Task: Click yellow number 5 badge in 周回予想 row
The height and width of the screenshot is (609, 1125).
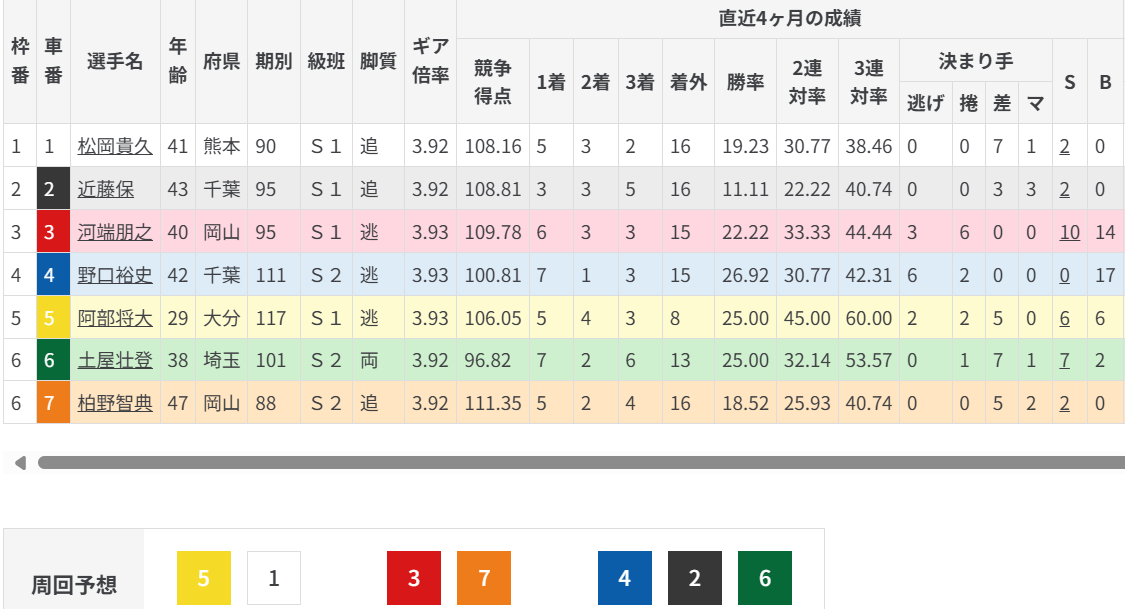Action: tap(203, 578)
